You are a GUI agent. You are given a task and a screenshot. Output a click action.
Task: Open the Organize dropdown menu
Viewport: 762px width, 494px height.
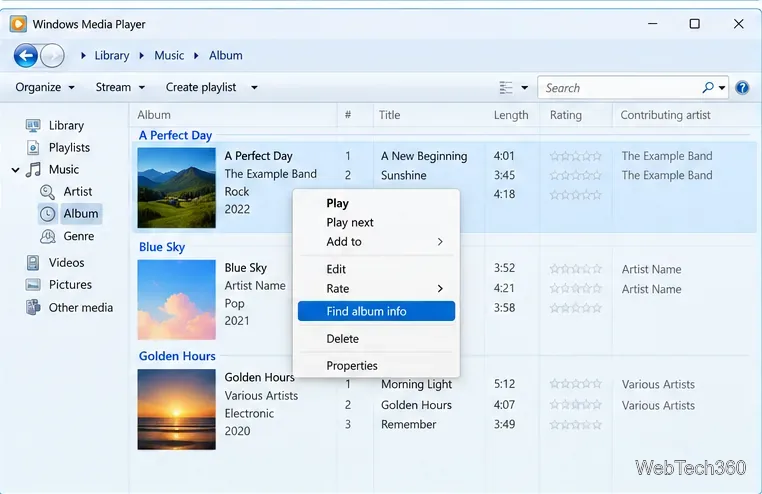tap(45, 87)
